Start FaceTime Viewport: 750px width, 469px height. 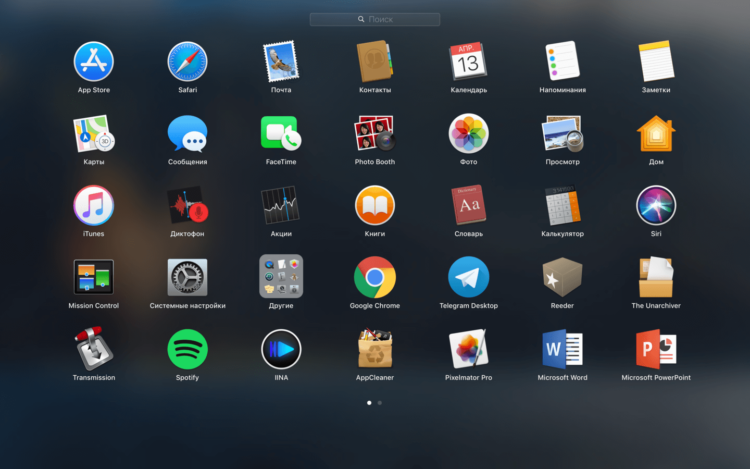(x=281, y=133)
